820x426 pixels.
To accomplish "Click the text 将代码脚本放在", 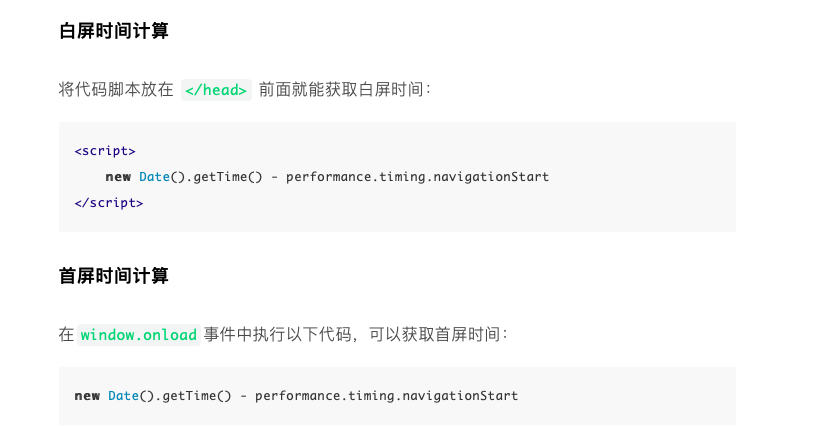I will click(x=116, y=89).
